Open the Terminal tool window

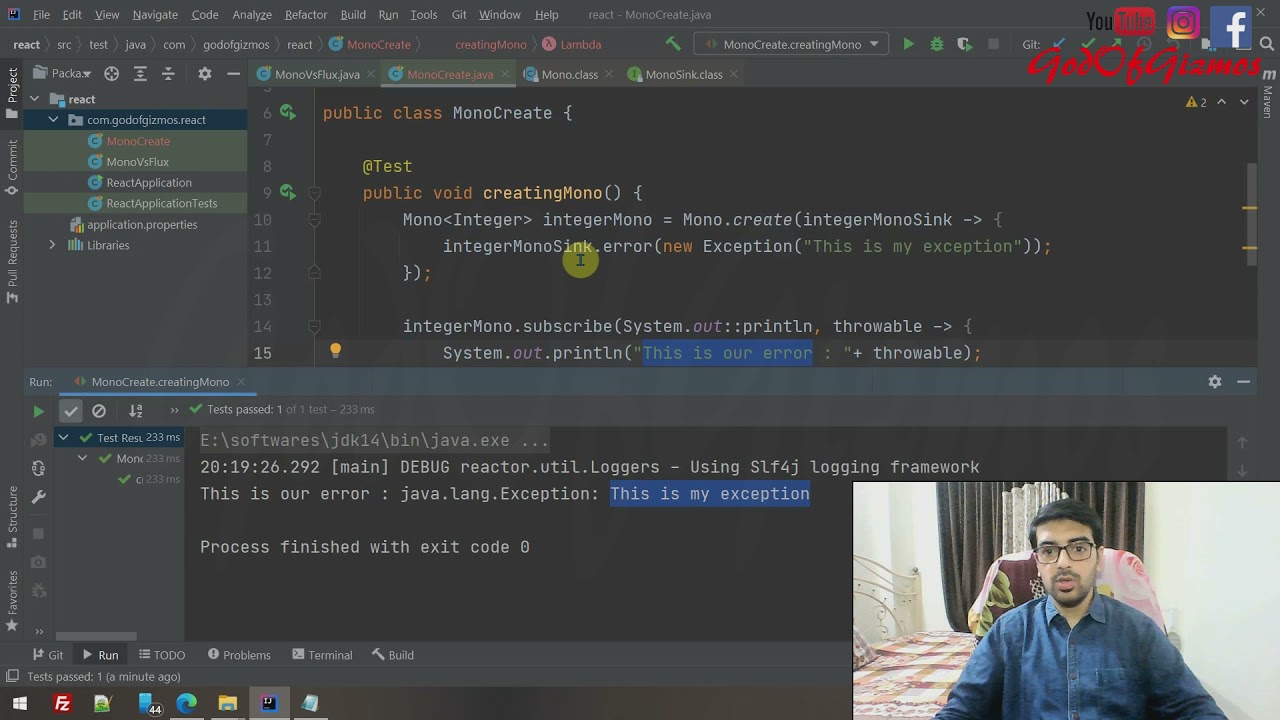pyautogui.click(x=322, y=655)
